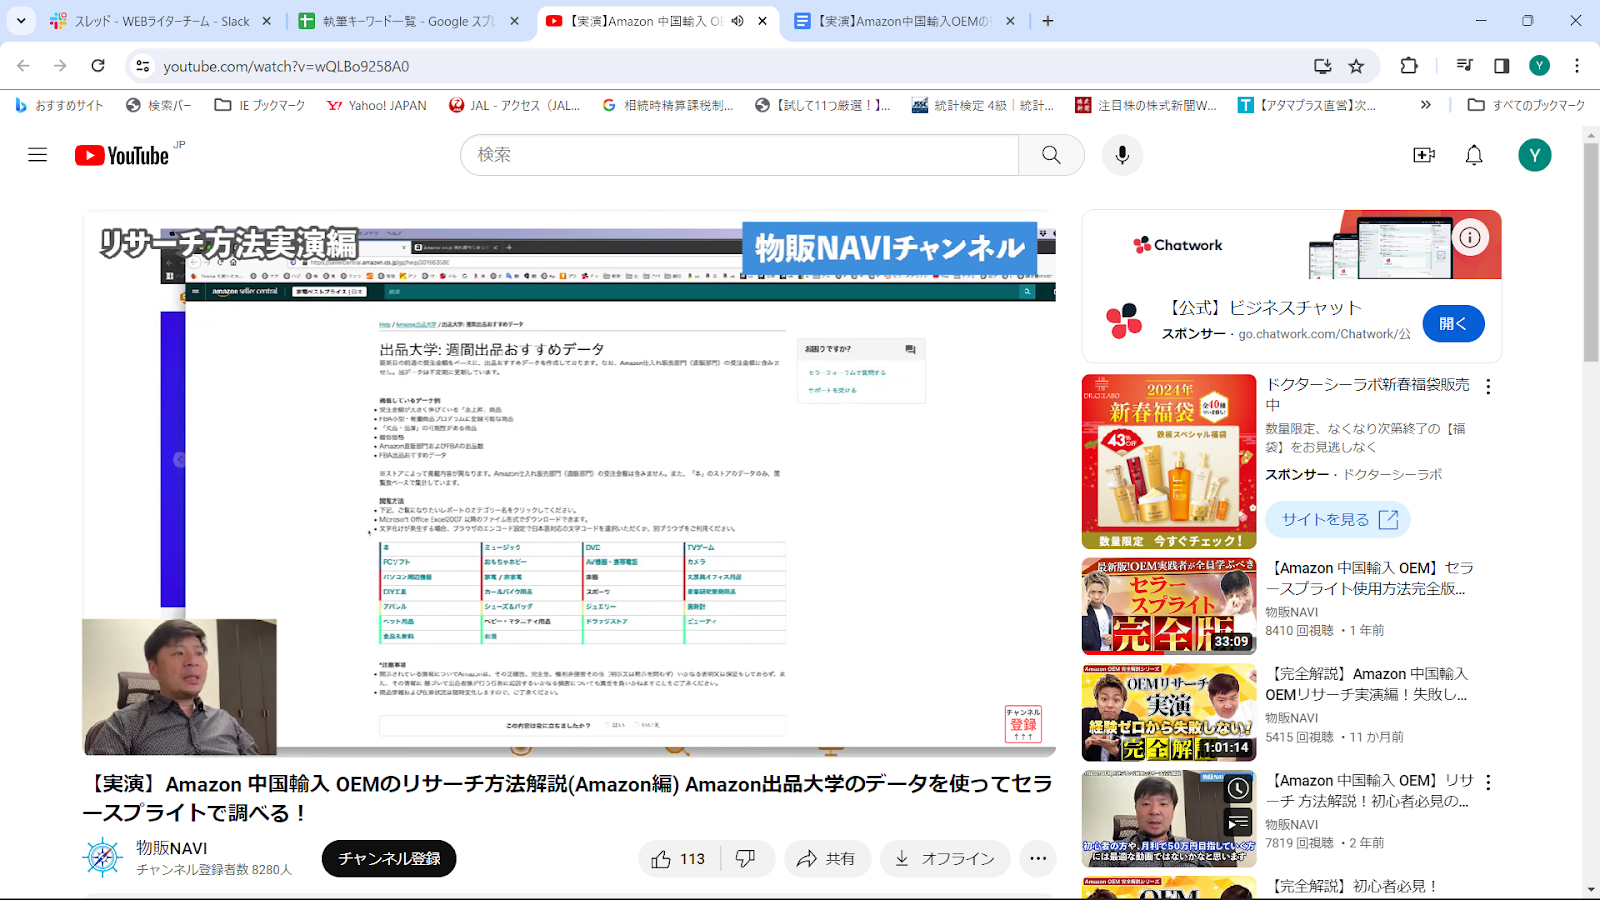Open the tab search dropdown arrow
This screenshot has height=900, width=1600.
[x=21, y=20]
